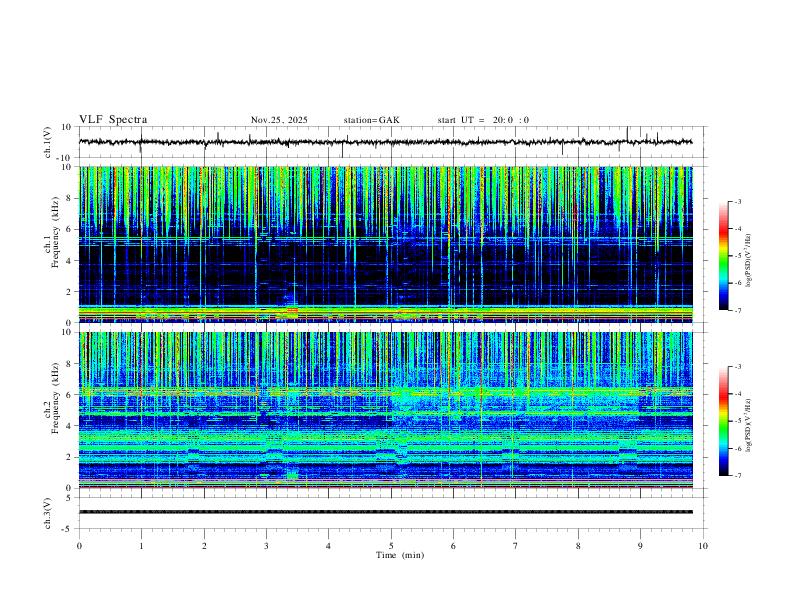This screenshot has height=612, width=792.
Task: Click the "VLF Spectra" plot title
Action: [113, 120]
